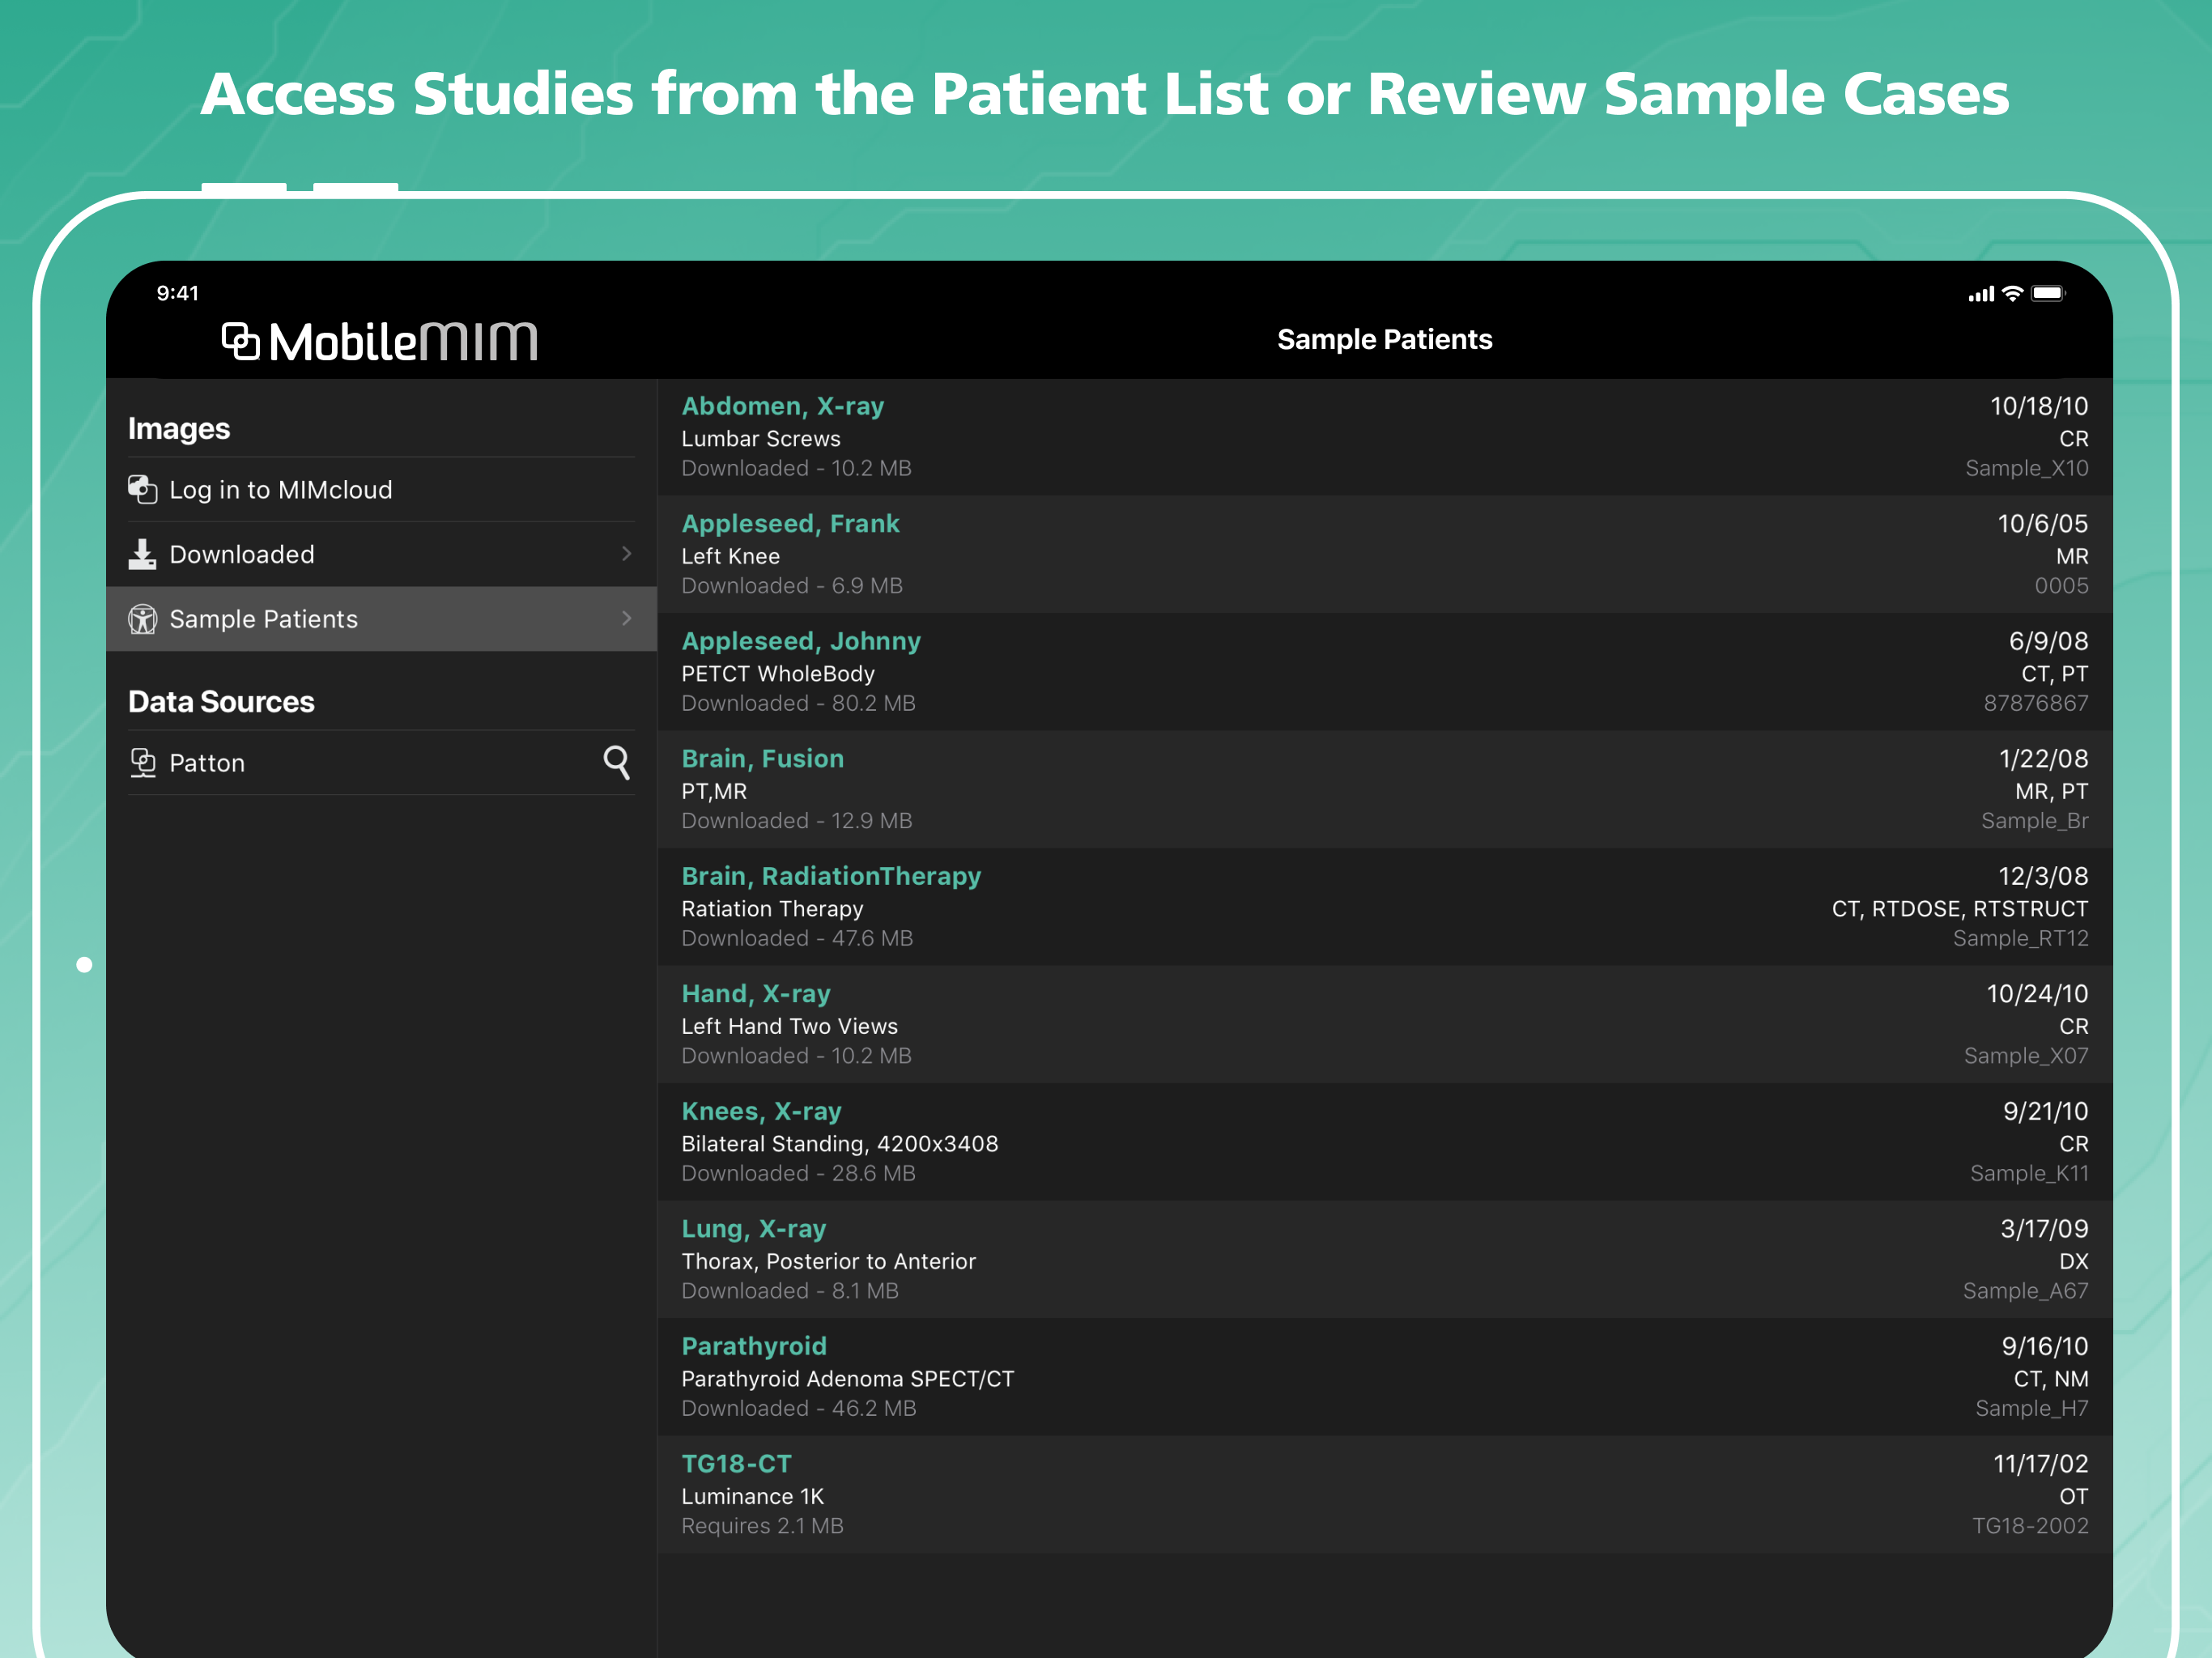The width and height of the screenshot is (2212, 1658).
Task: Click the MIMcloud login icon
Action: pos(142,489)
